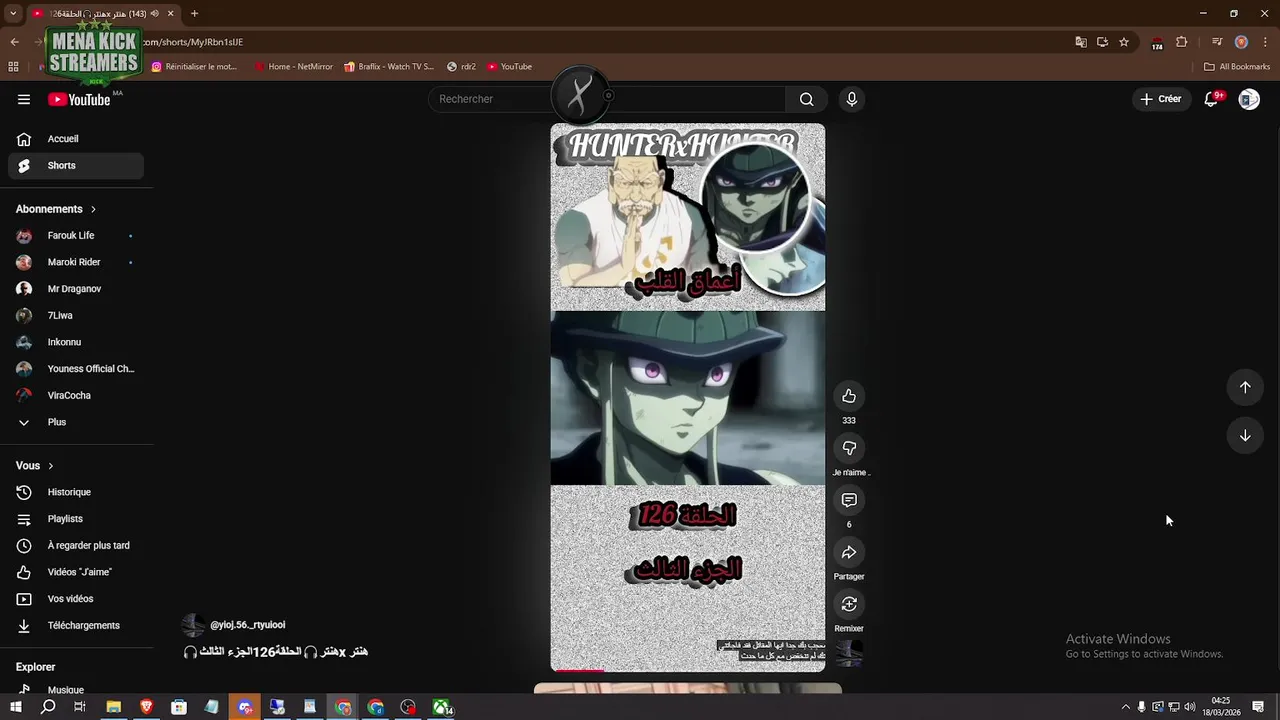Screen dimensions: 1280x720
Task: Open the Chrome profile avatar
Action: tap(1241, 42)
